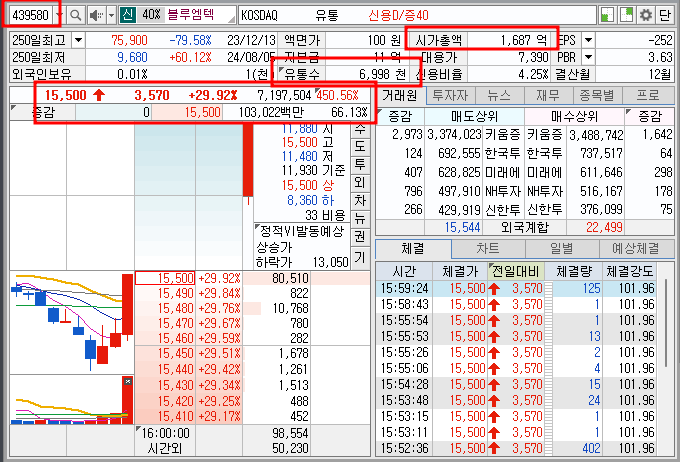Screen dimensions: 680x462
Task: Click the 기 vertical side button
Action: [360, 258]
